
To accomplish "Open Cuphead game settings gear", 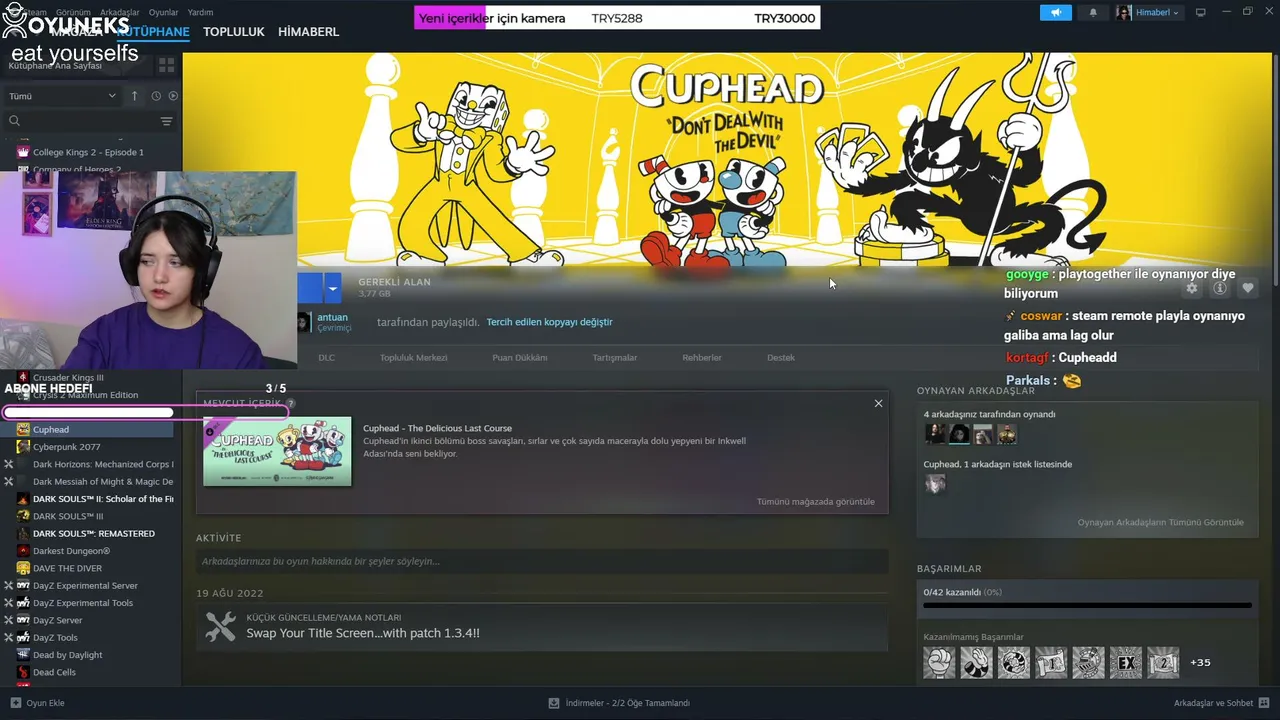I will pyautogui.click(x=1191, y=288).
